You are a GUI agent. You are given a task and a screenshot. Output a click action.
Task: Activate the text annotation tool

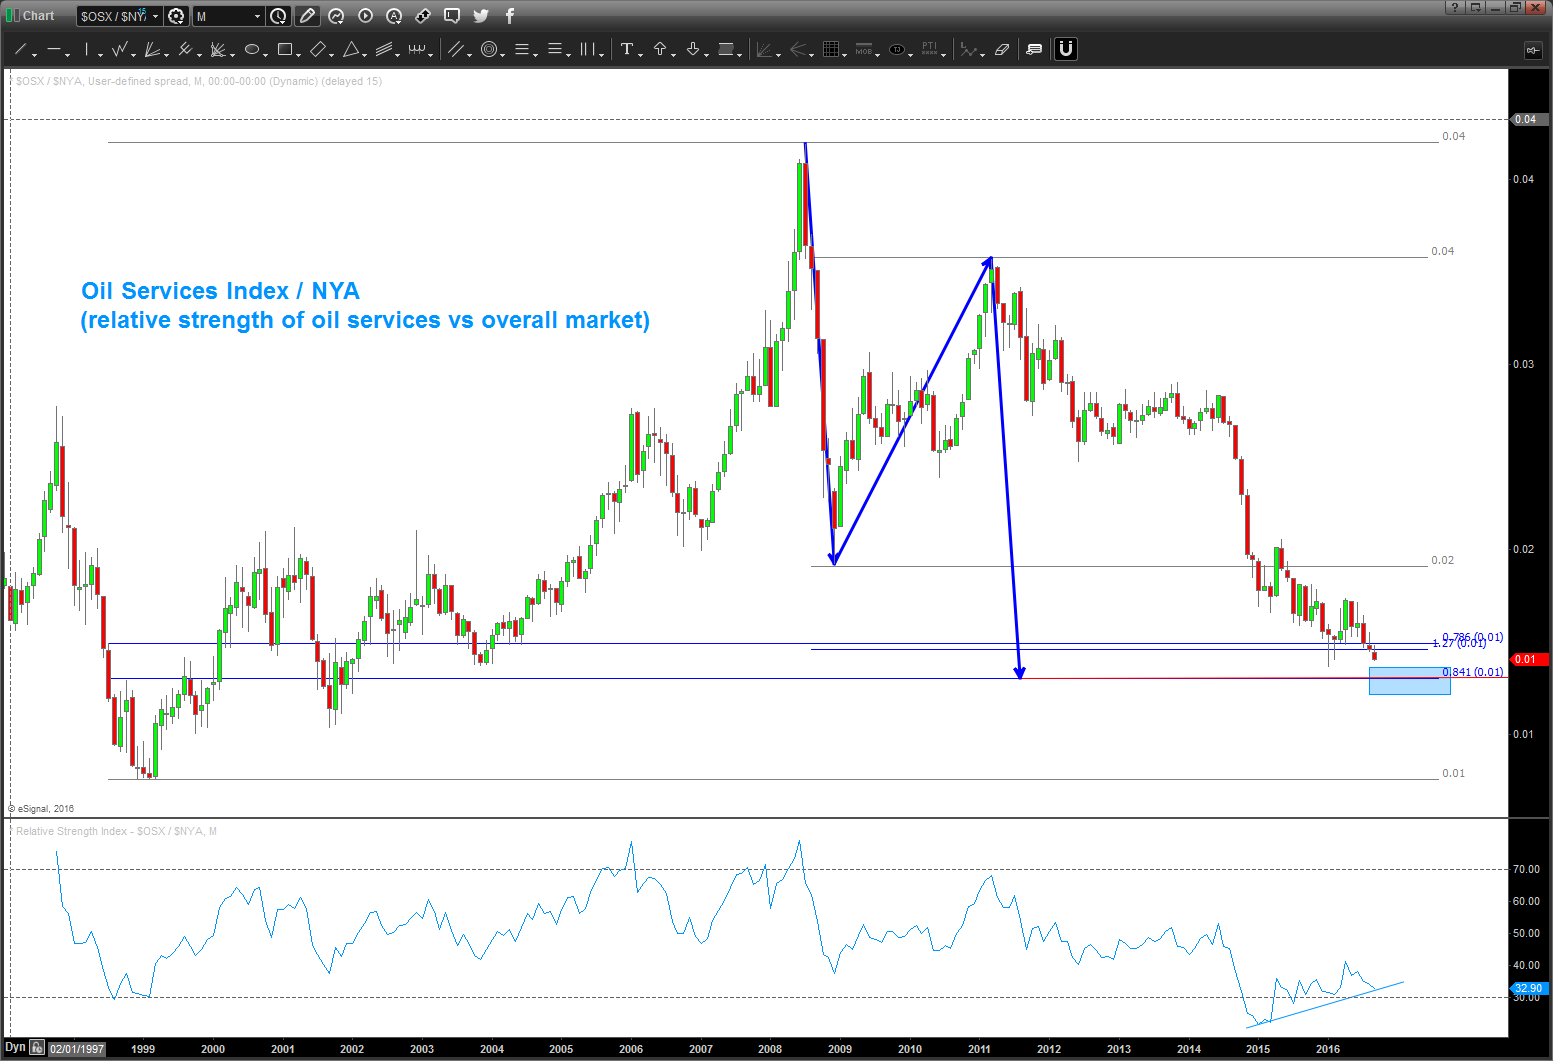pos(627,49)
